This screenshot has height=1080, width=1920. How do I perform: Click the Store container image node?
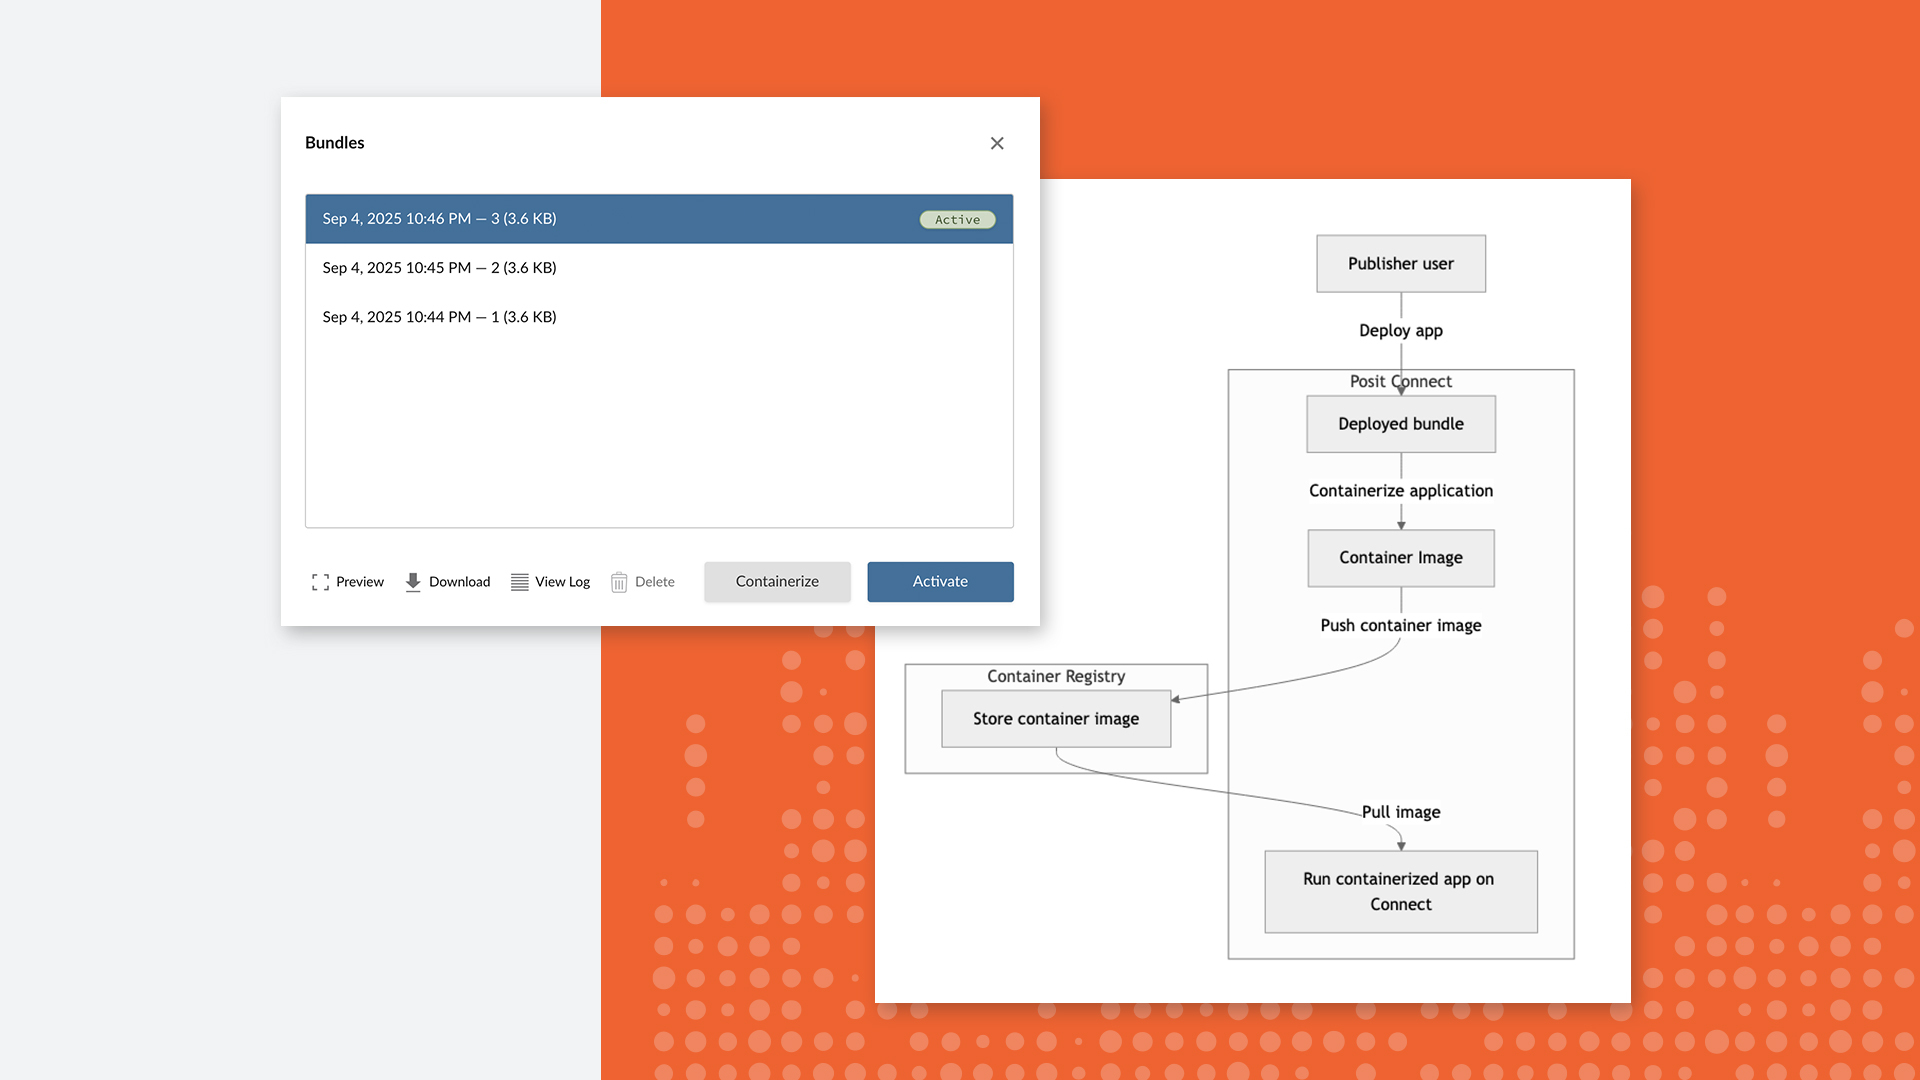pos(1055,719)
